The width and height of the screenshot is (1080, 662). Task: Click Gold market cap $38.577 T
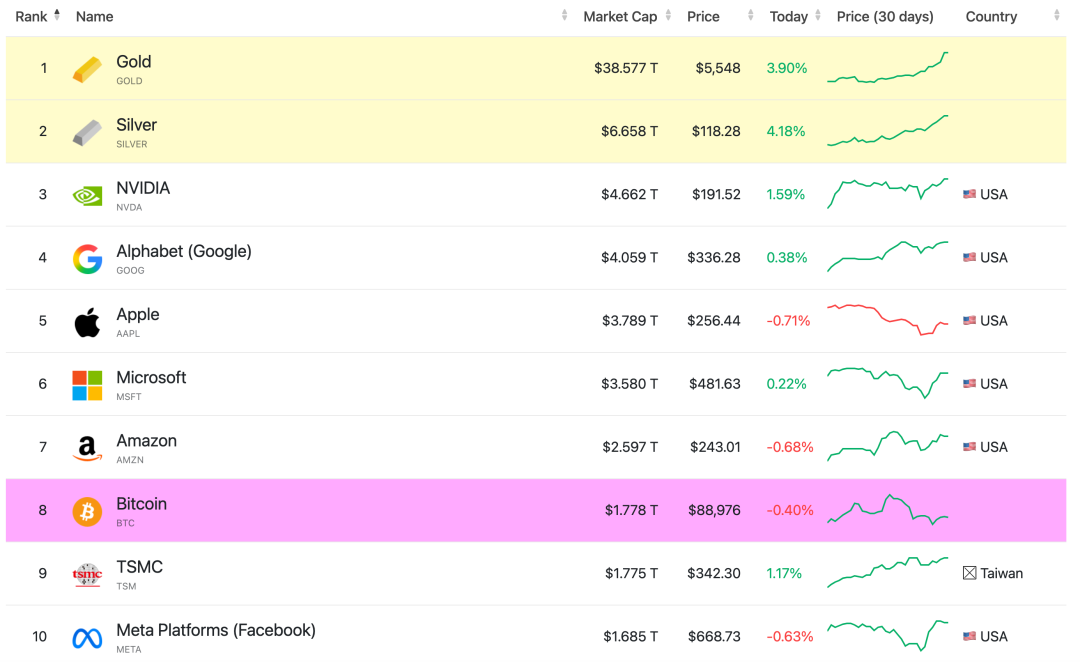pos(626,68)
